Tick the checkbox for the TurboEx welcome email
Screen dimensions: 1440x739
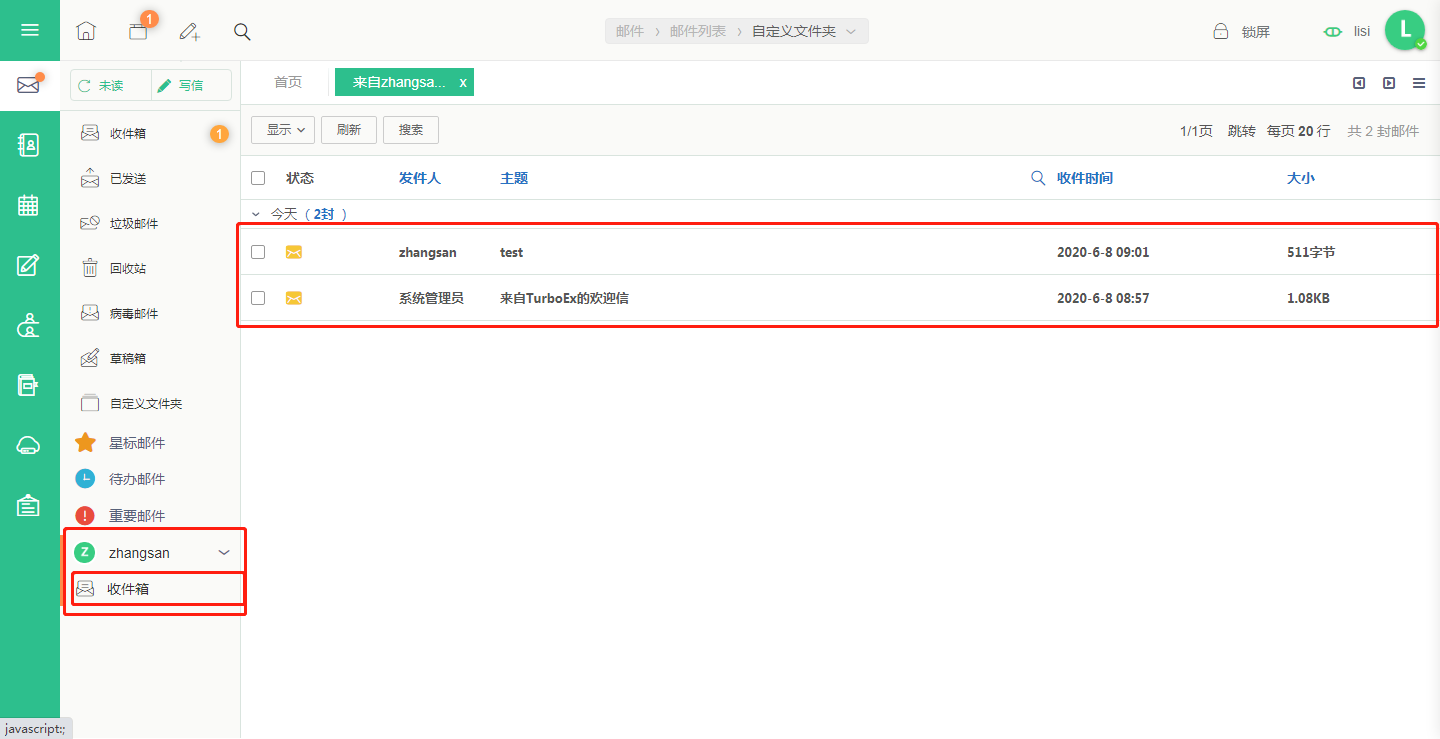tap(258, 298)
